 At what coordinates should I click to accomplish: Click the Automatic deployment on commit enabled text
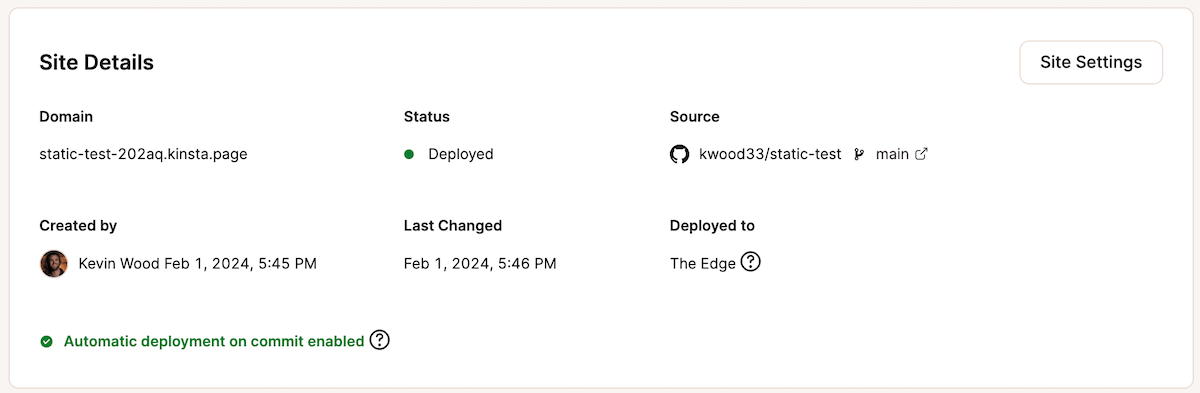click(214, 341)
